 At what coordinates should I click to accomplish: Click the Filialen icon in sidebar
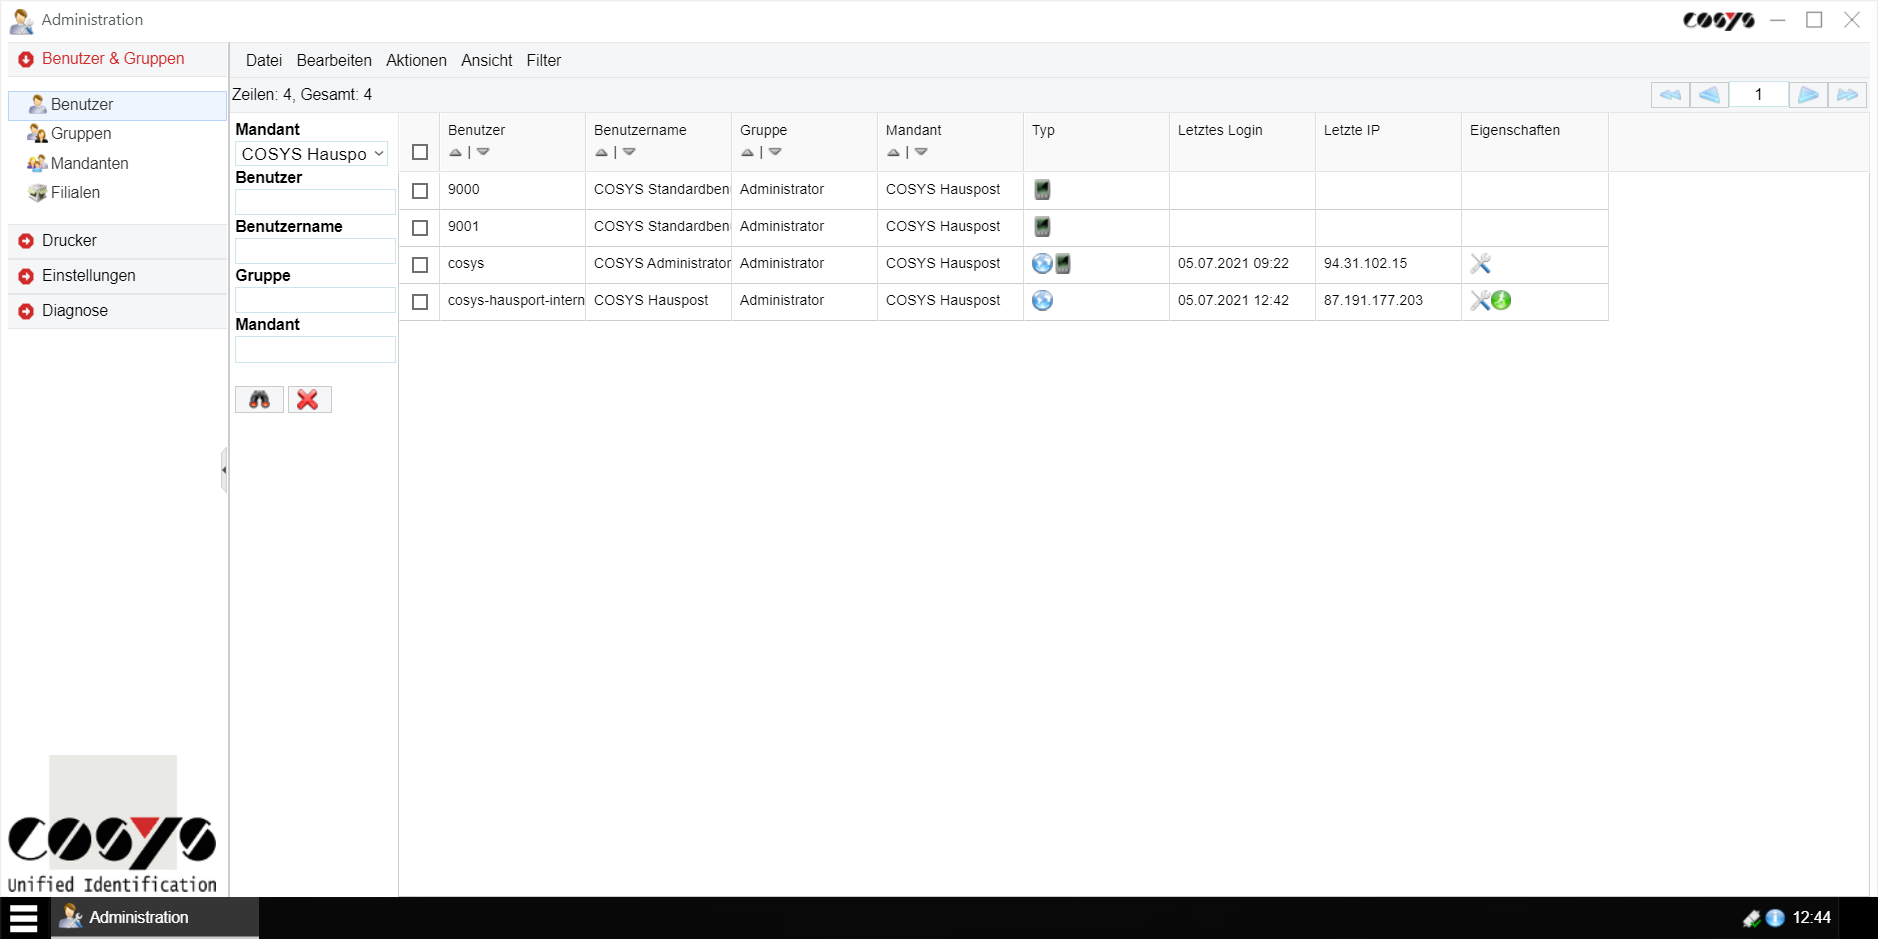pyautogui.click(x=38, y=193)
